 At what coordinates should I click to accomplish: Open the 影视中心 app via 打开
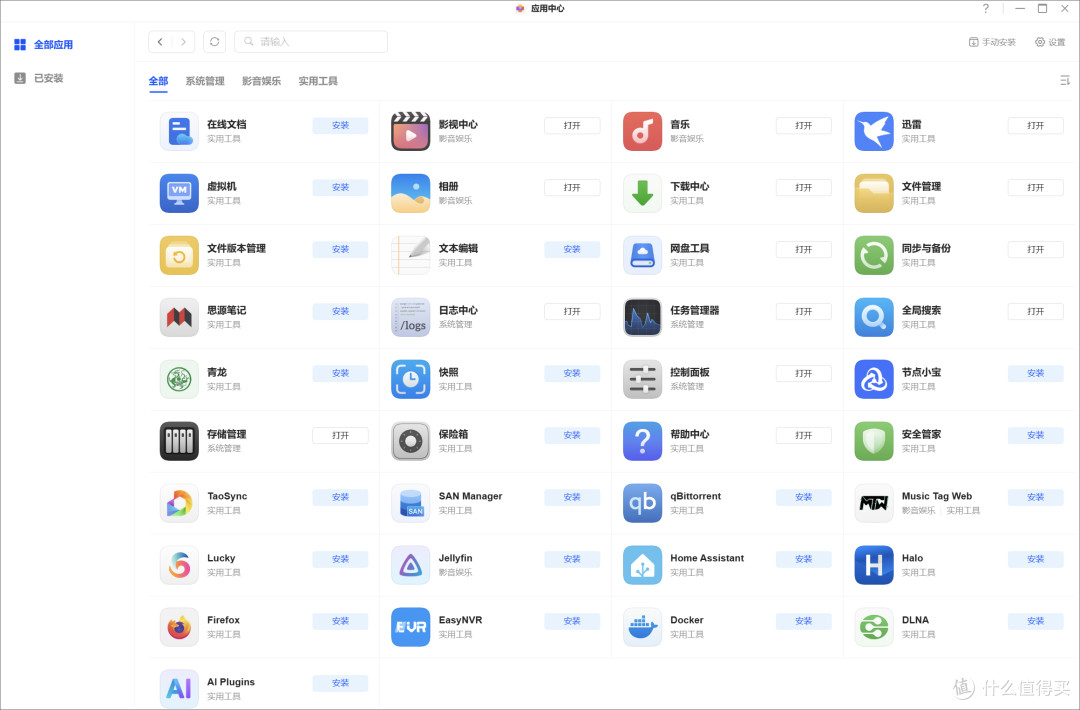tap(572, 125)
